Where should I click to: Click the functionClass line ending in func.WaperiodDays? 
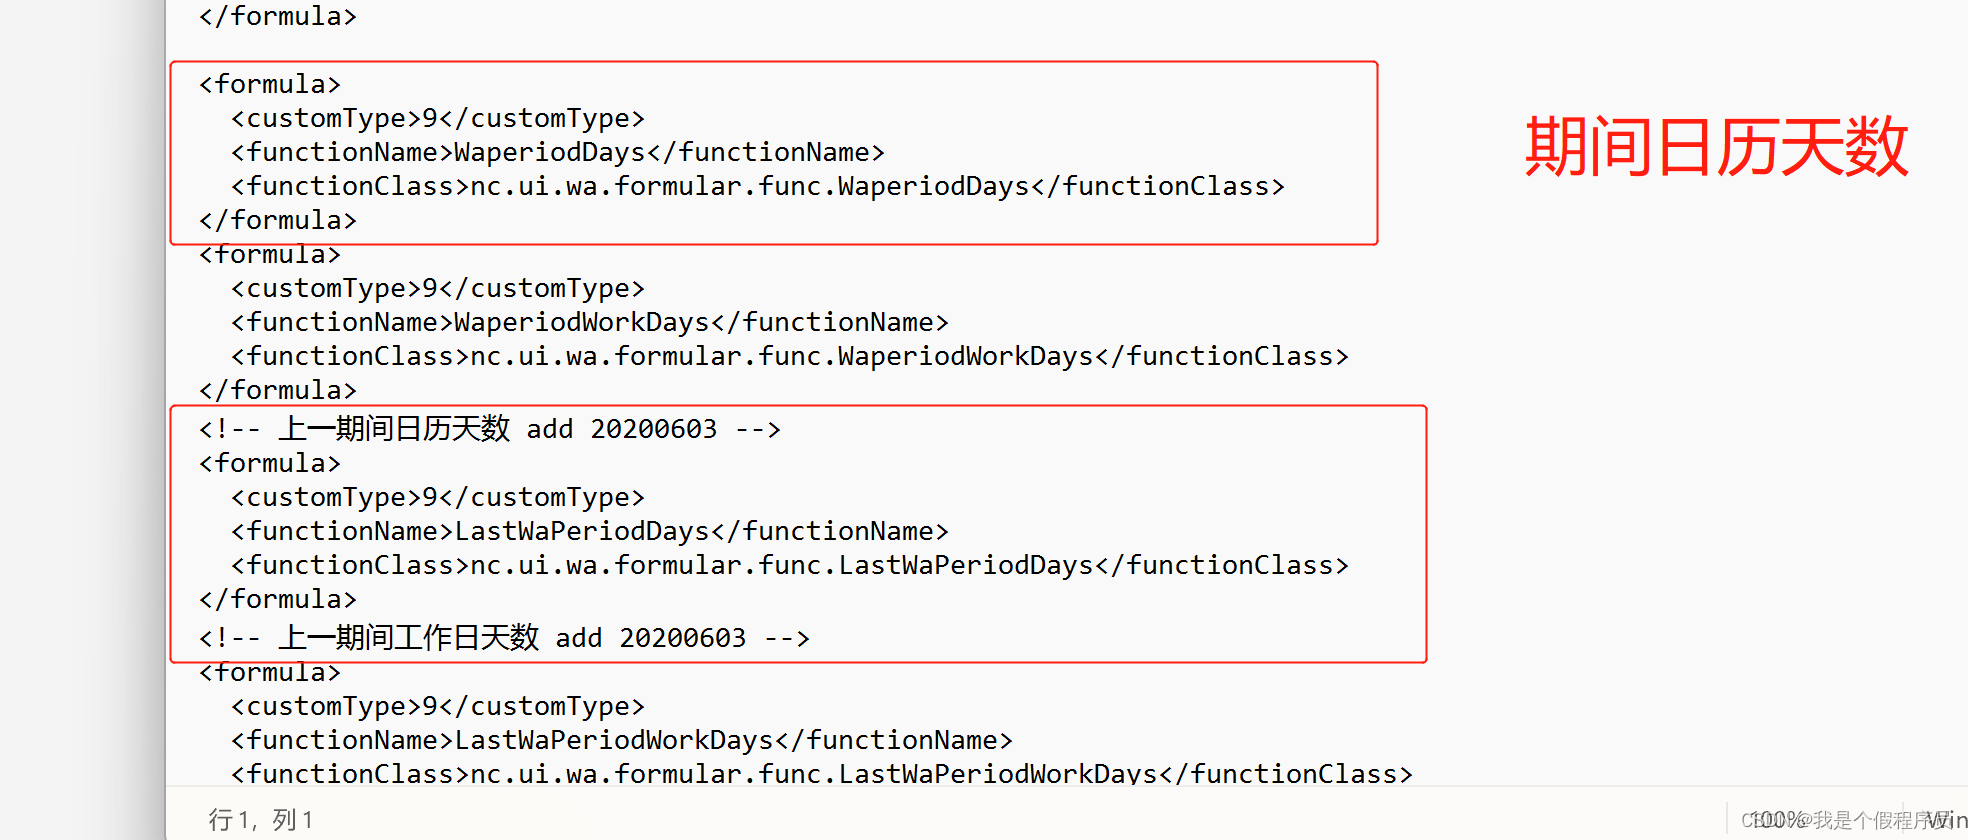[x=758, y=186]
